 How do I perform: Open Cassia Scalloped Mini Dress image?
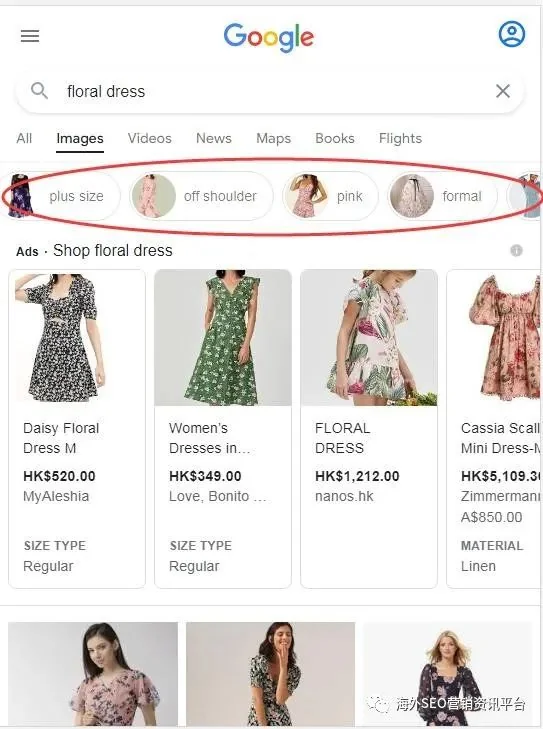click(494, 338)
